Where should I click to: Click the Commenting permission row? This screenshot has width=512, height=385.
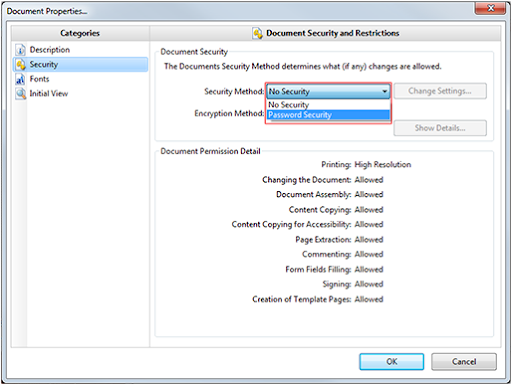[x=343, y=254]
